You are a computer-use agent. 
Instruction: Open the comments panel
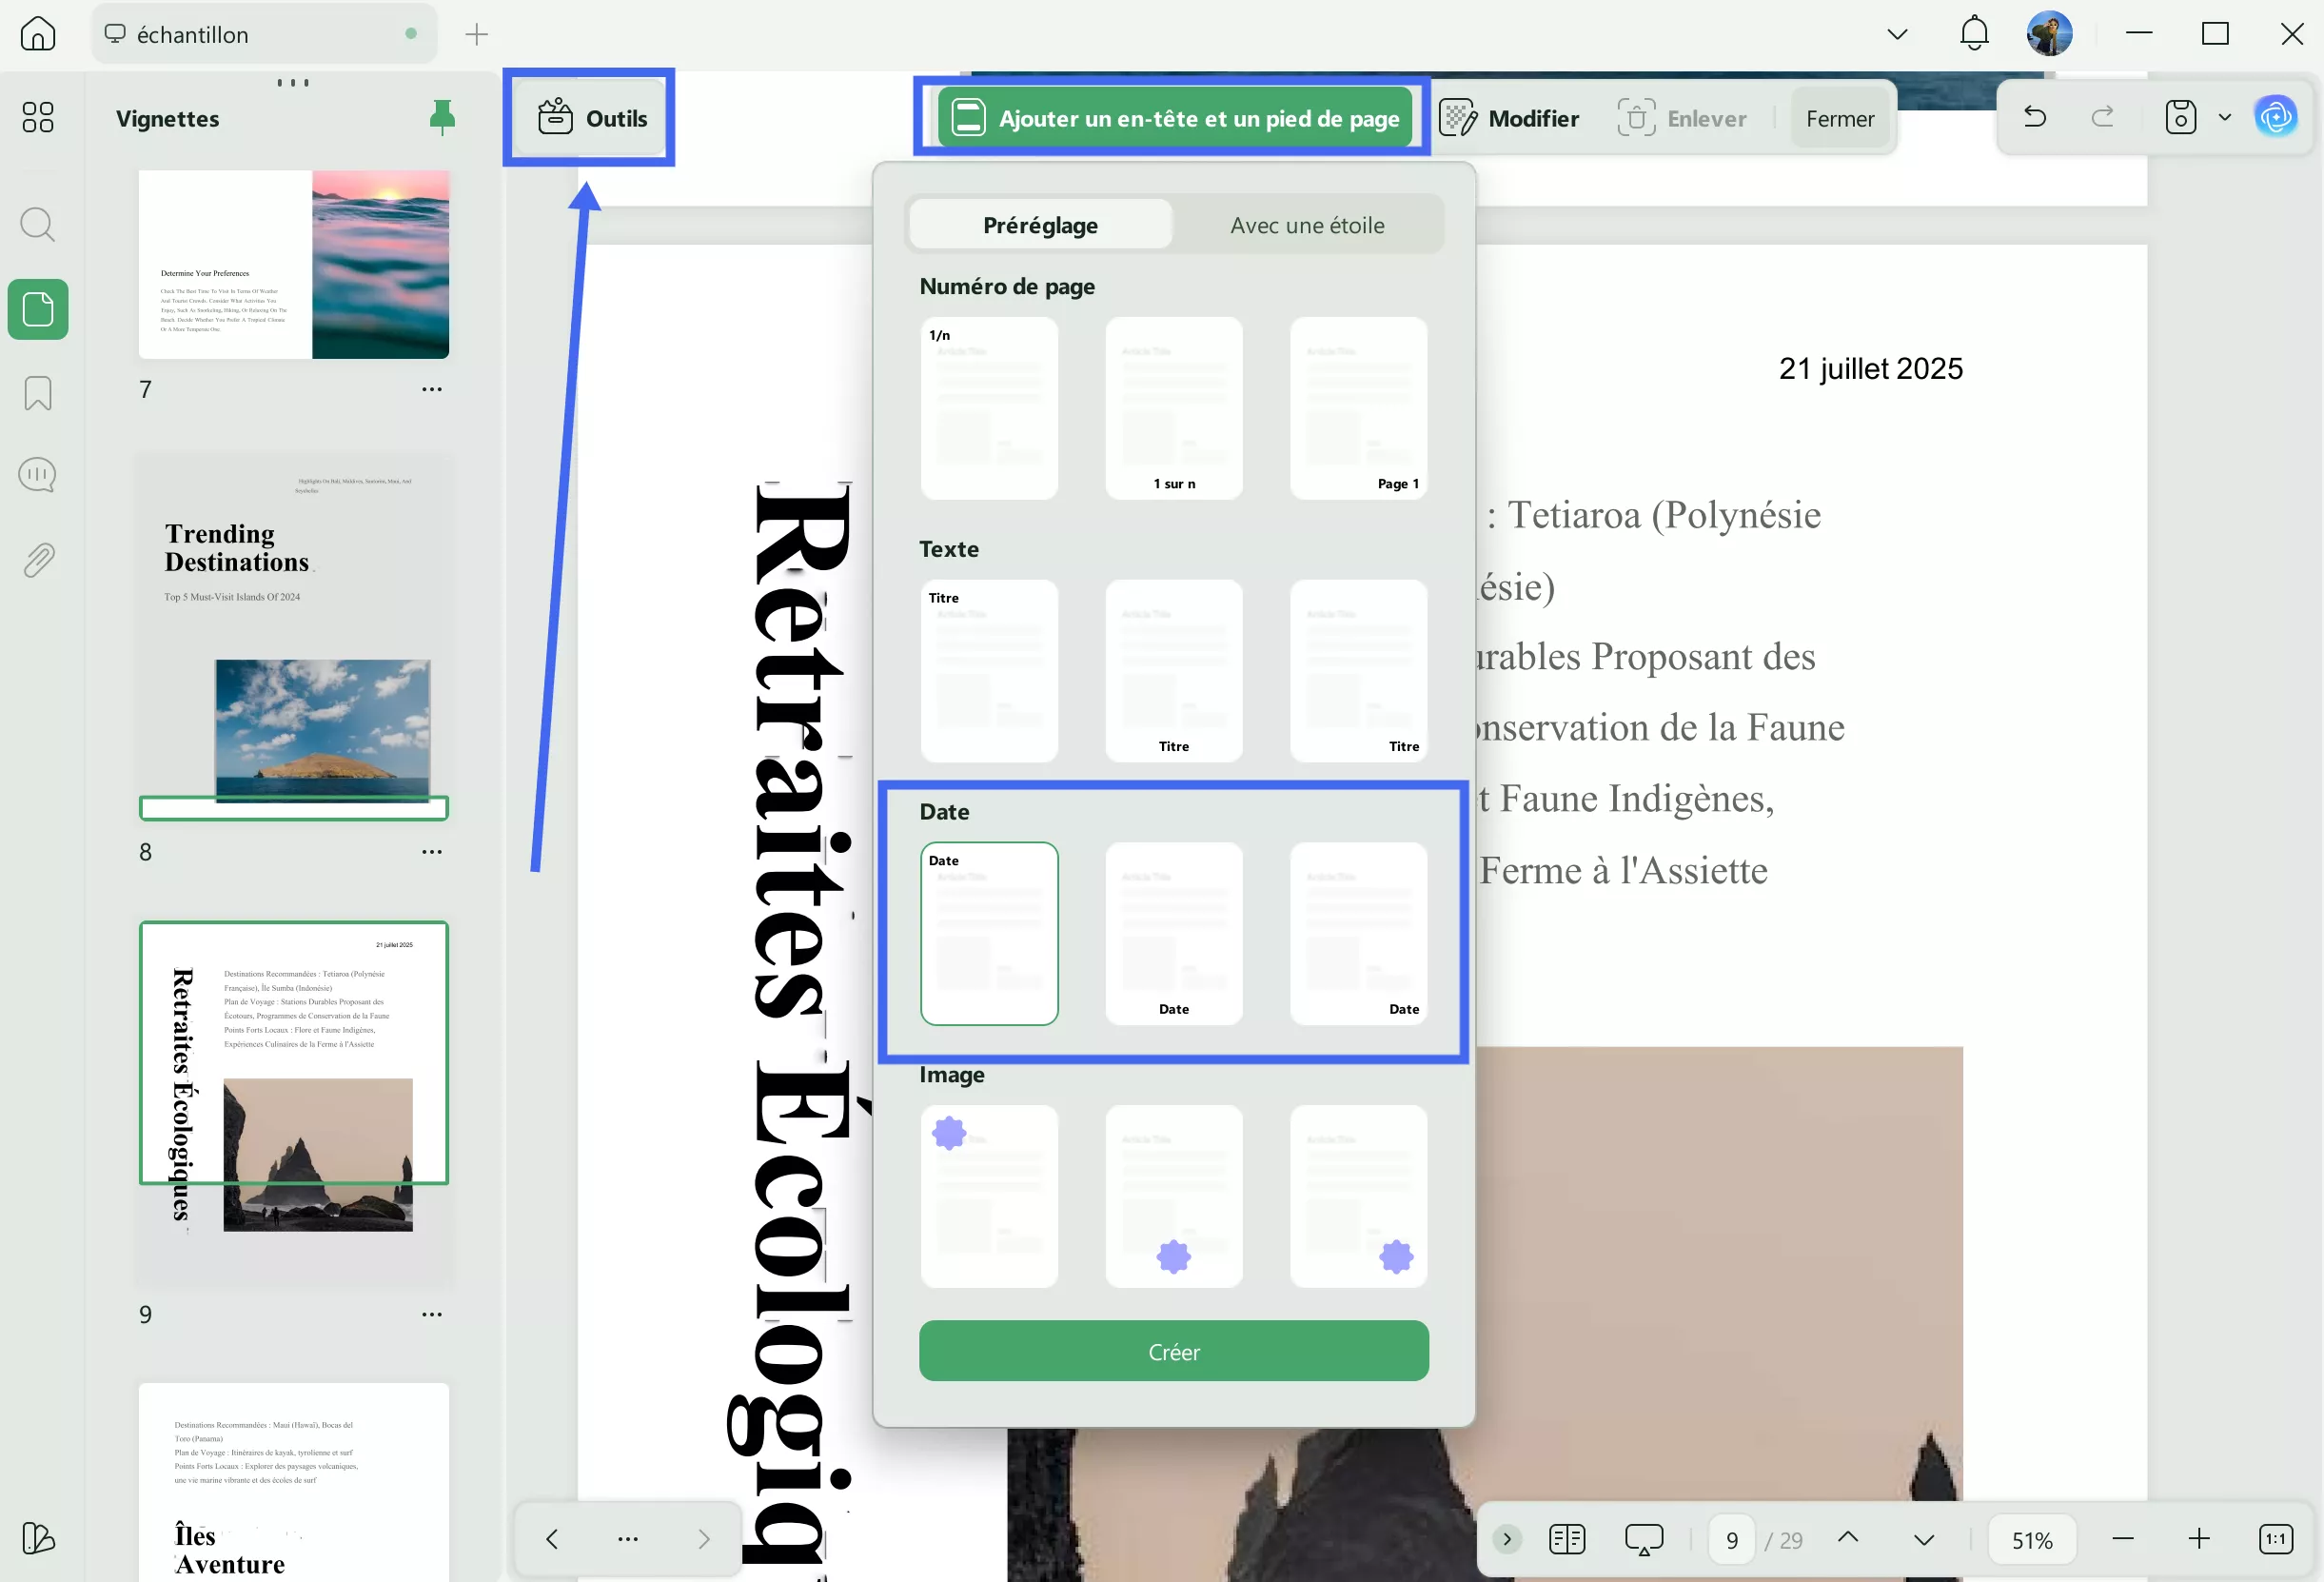coord(37,474)
